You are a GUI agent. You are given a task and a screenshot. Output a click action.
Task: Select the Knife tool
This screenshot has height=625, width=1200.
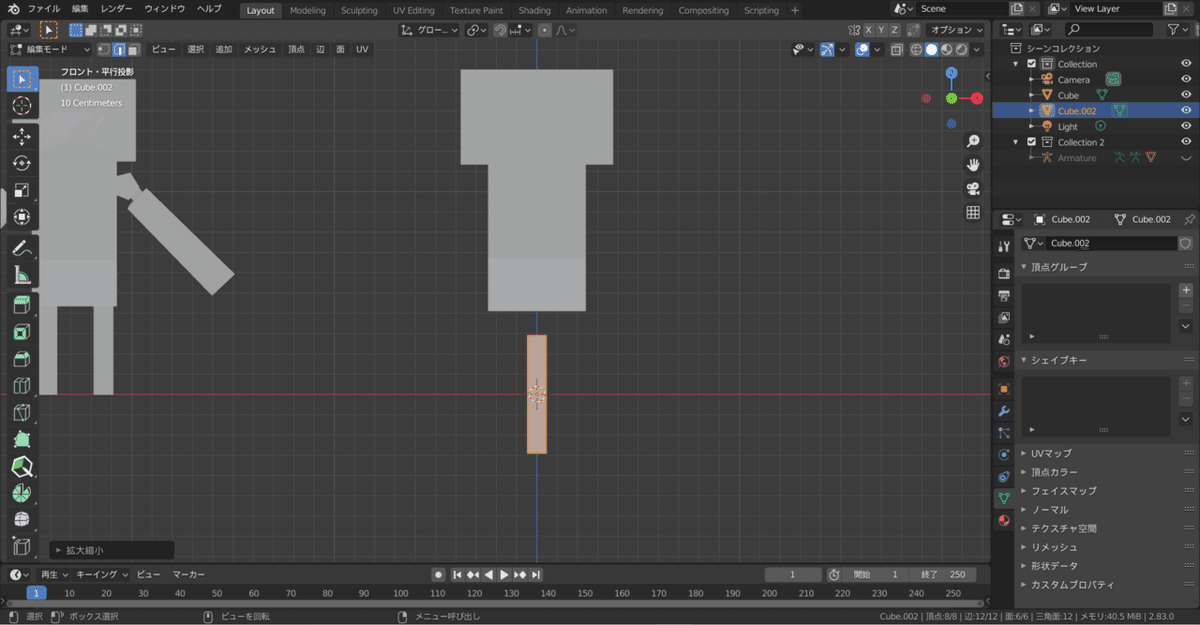coord(22,413)
